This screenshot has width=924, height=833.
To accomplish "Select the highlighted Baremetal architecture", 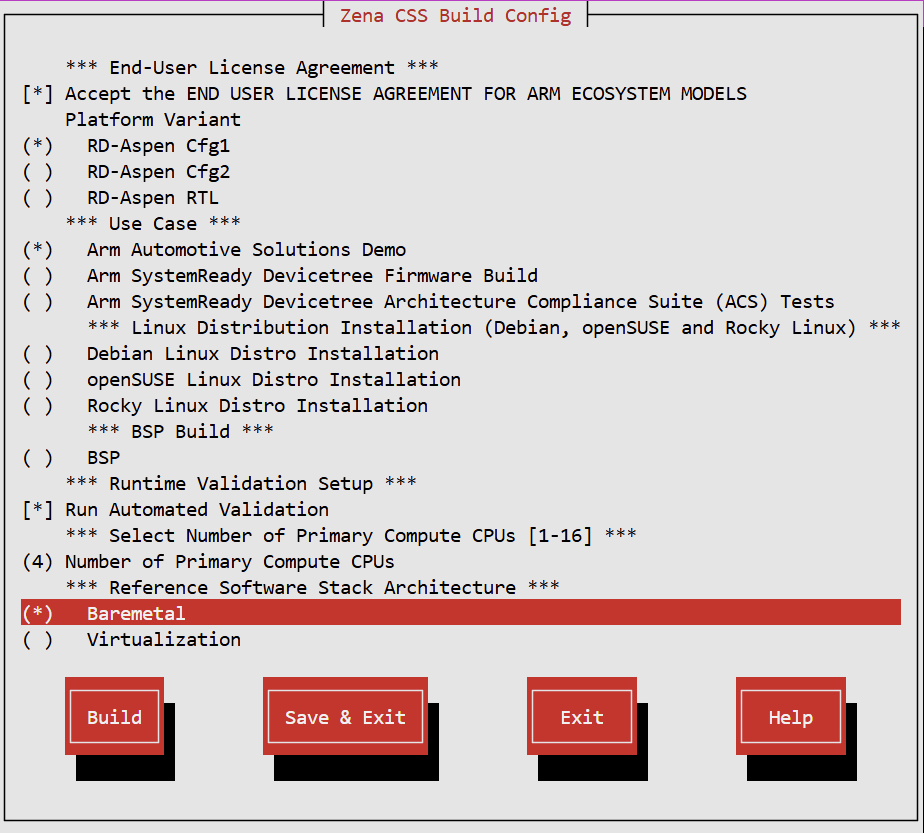I will coord(461,613).
